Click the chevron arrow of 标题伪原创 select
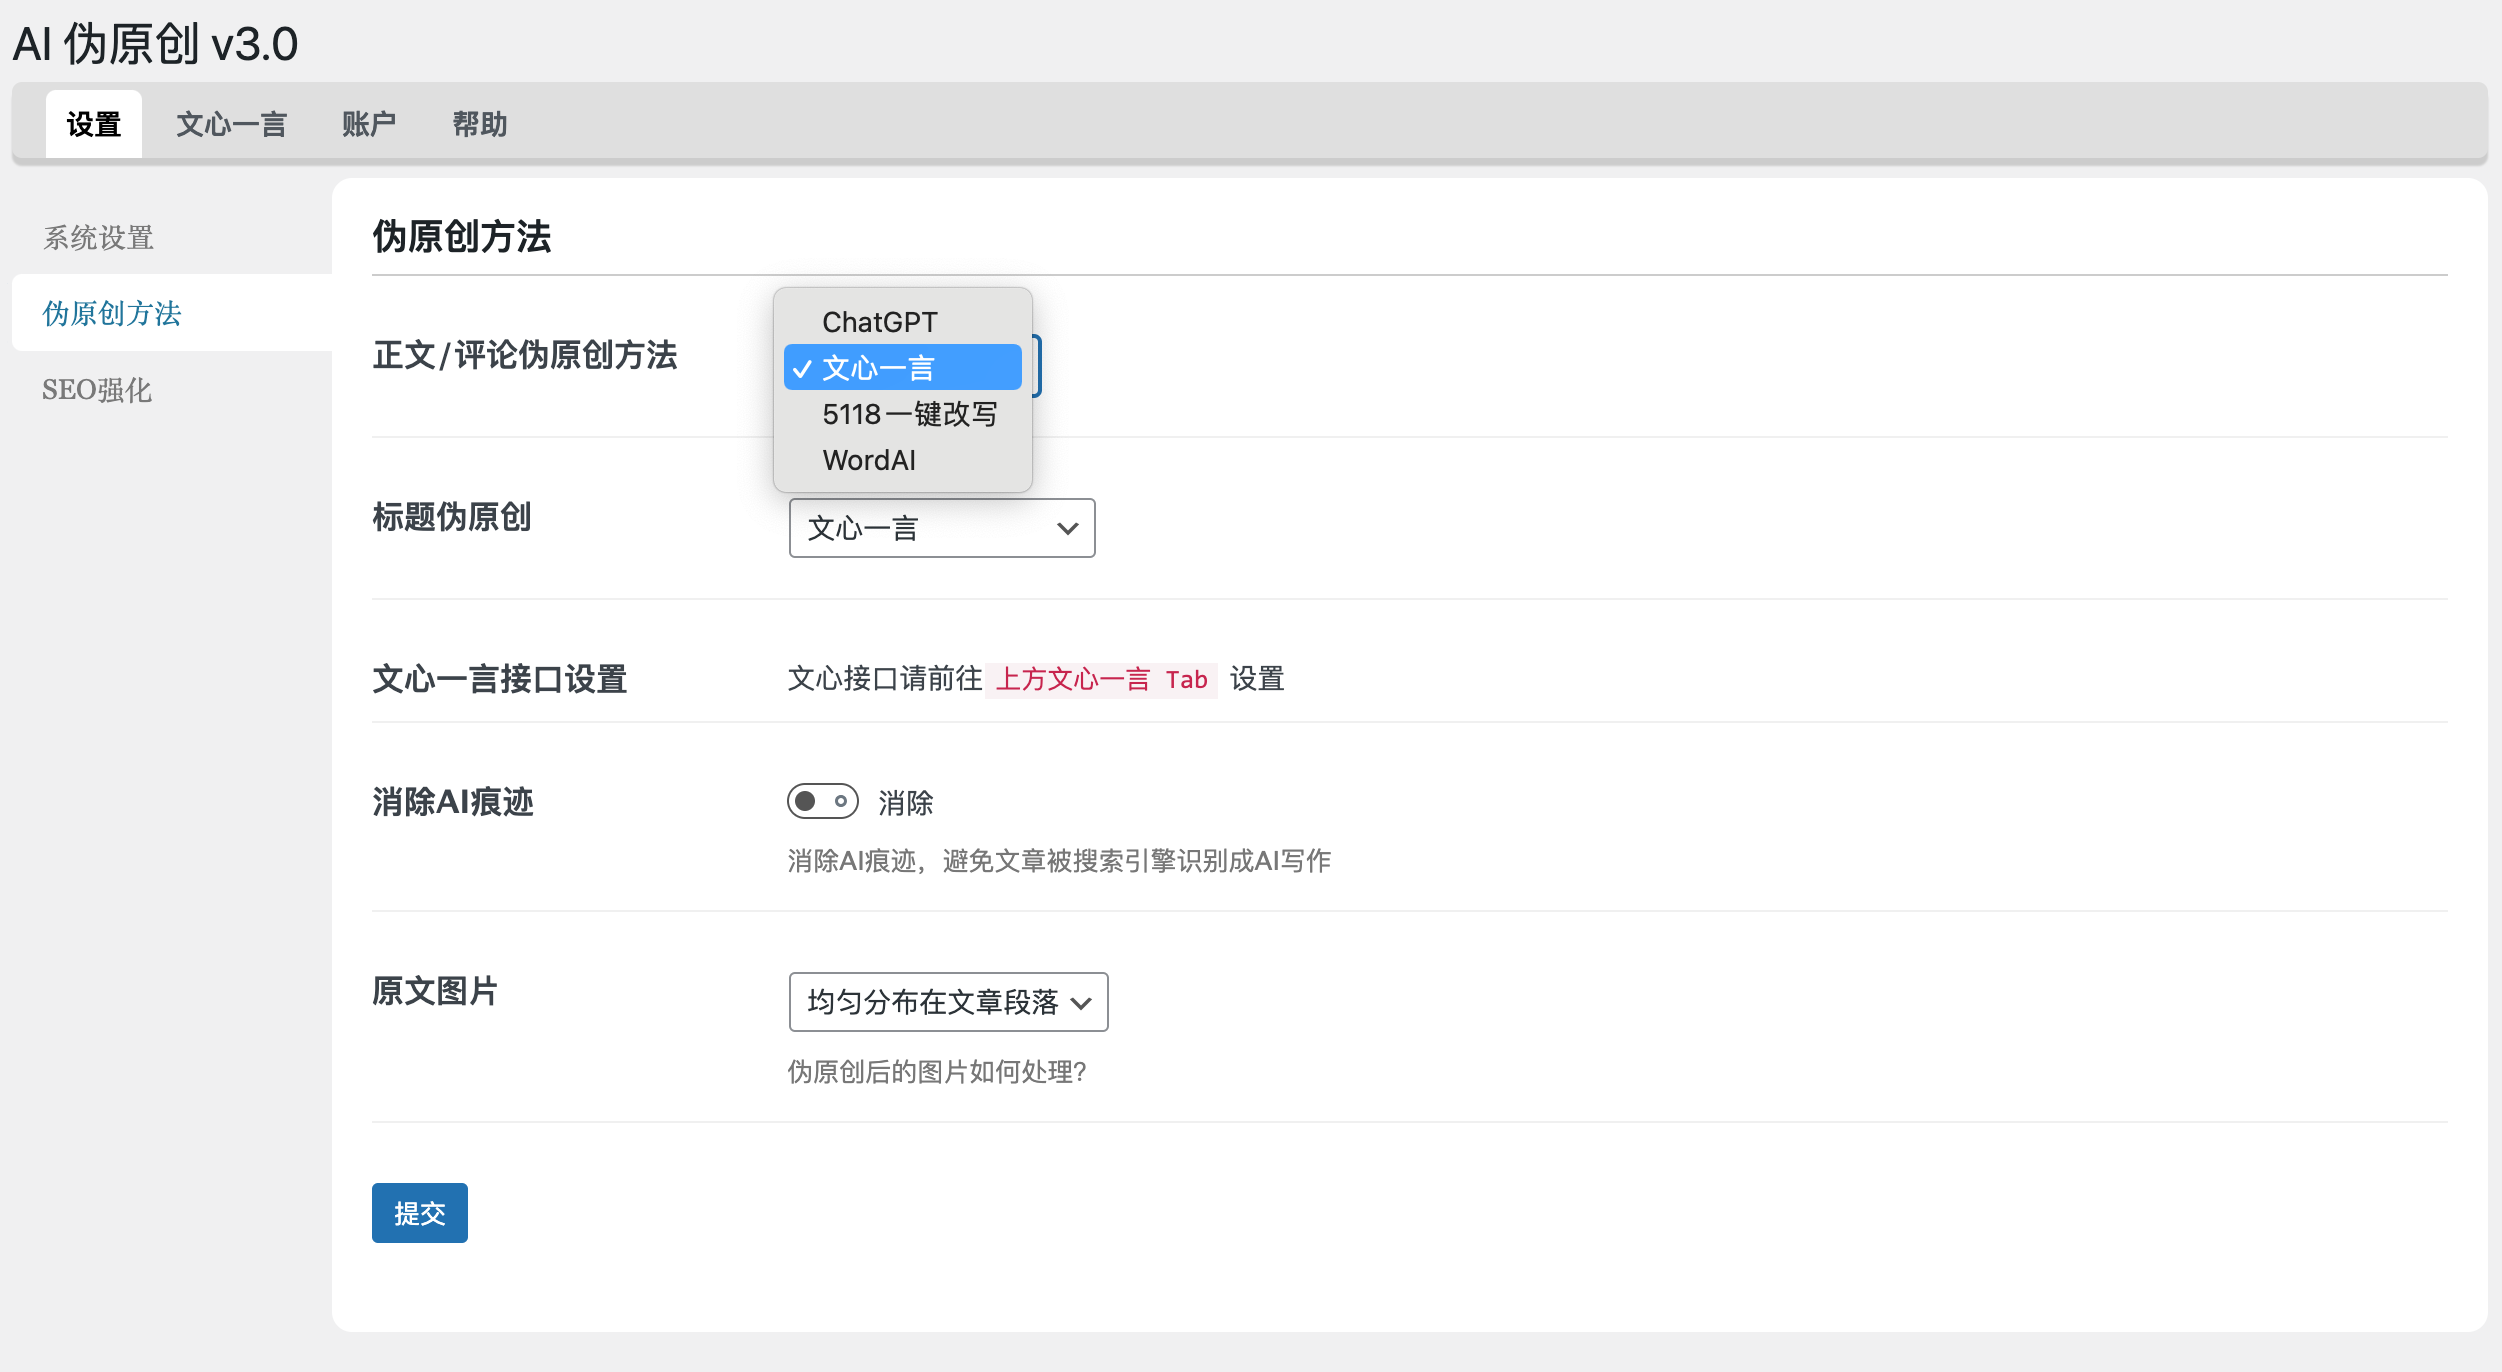 [x=1068, y=528]
